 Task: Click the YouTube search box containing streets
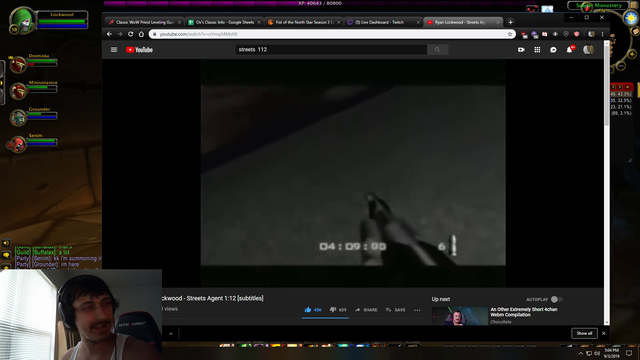[x=331, y=49]
